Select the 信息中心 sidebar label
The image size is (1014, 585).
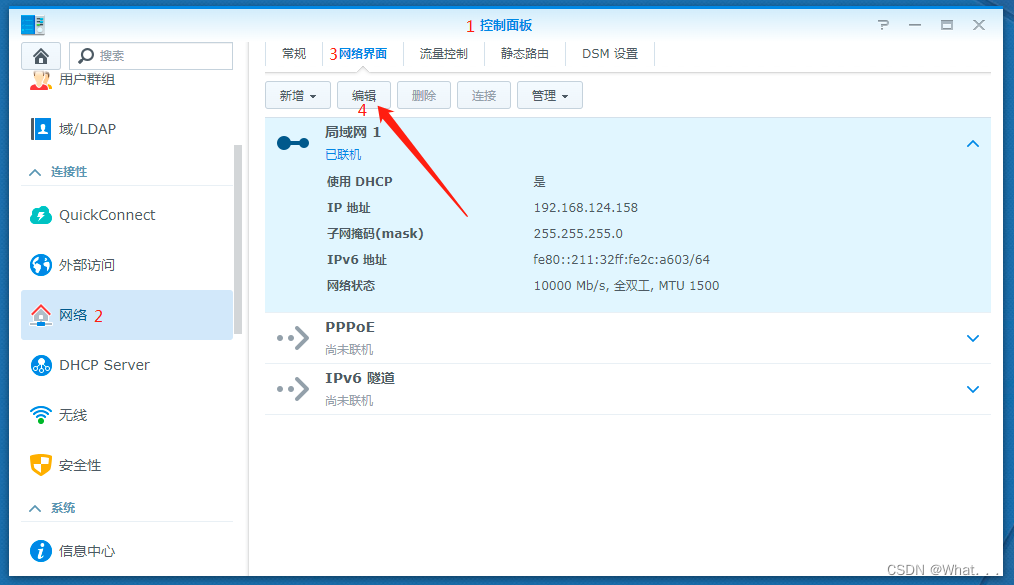pos(87,551)
